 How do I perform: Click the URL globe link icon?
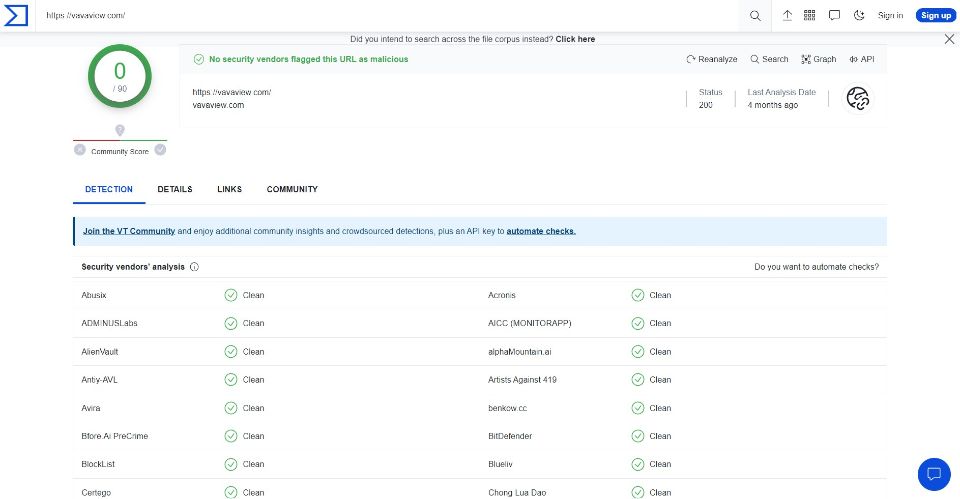pos(858,99)
